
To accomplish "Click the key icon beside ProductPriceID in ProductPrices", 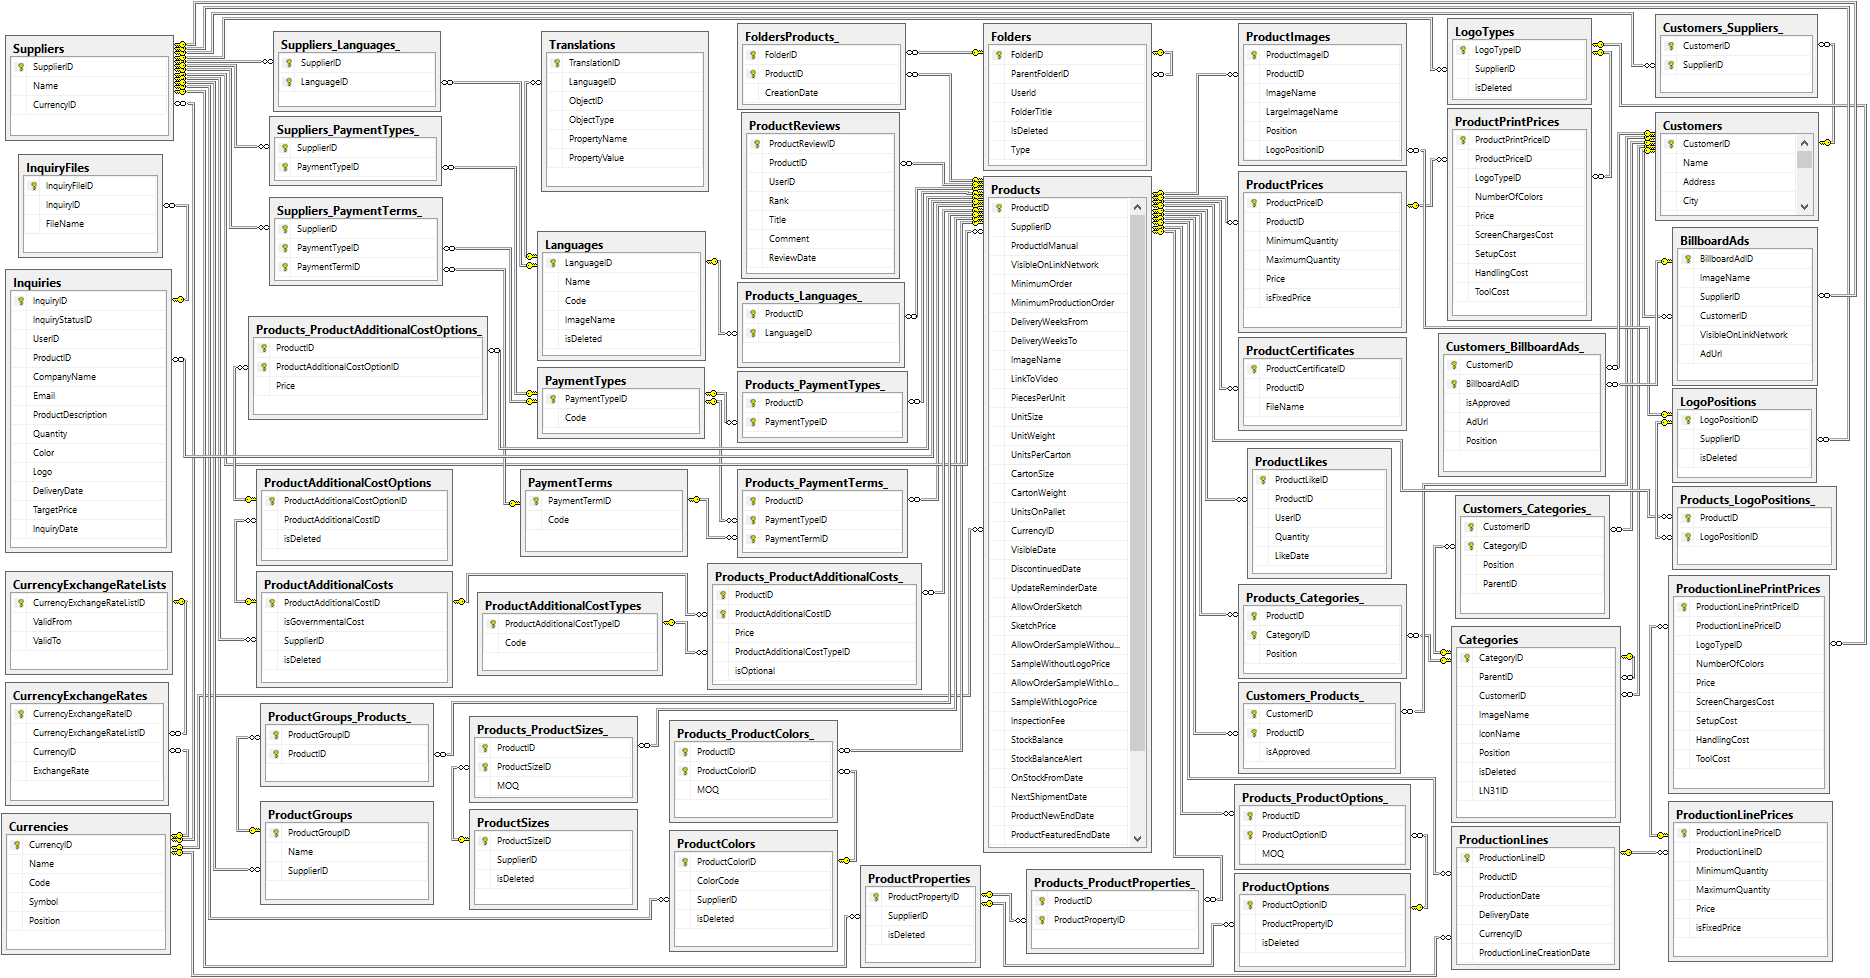I will 1254,203.
